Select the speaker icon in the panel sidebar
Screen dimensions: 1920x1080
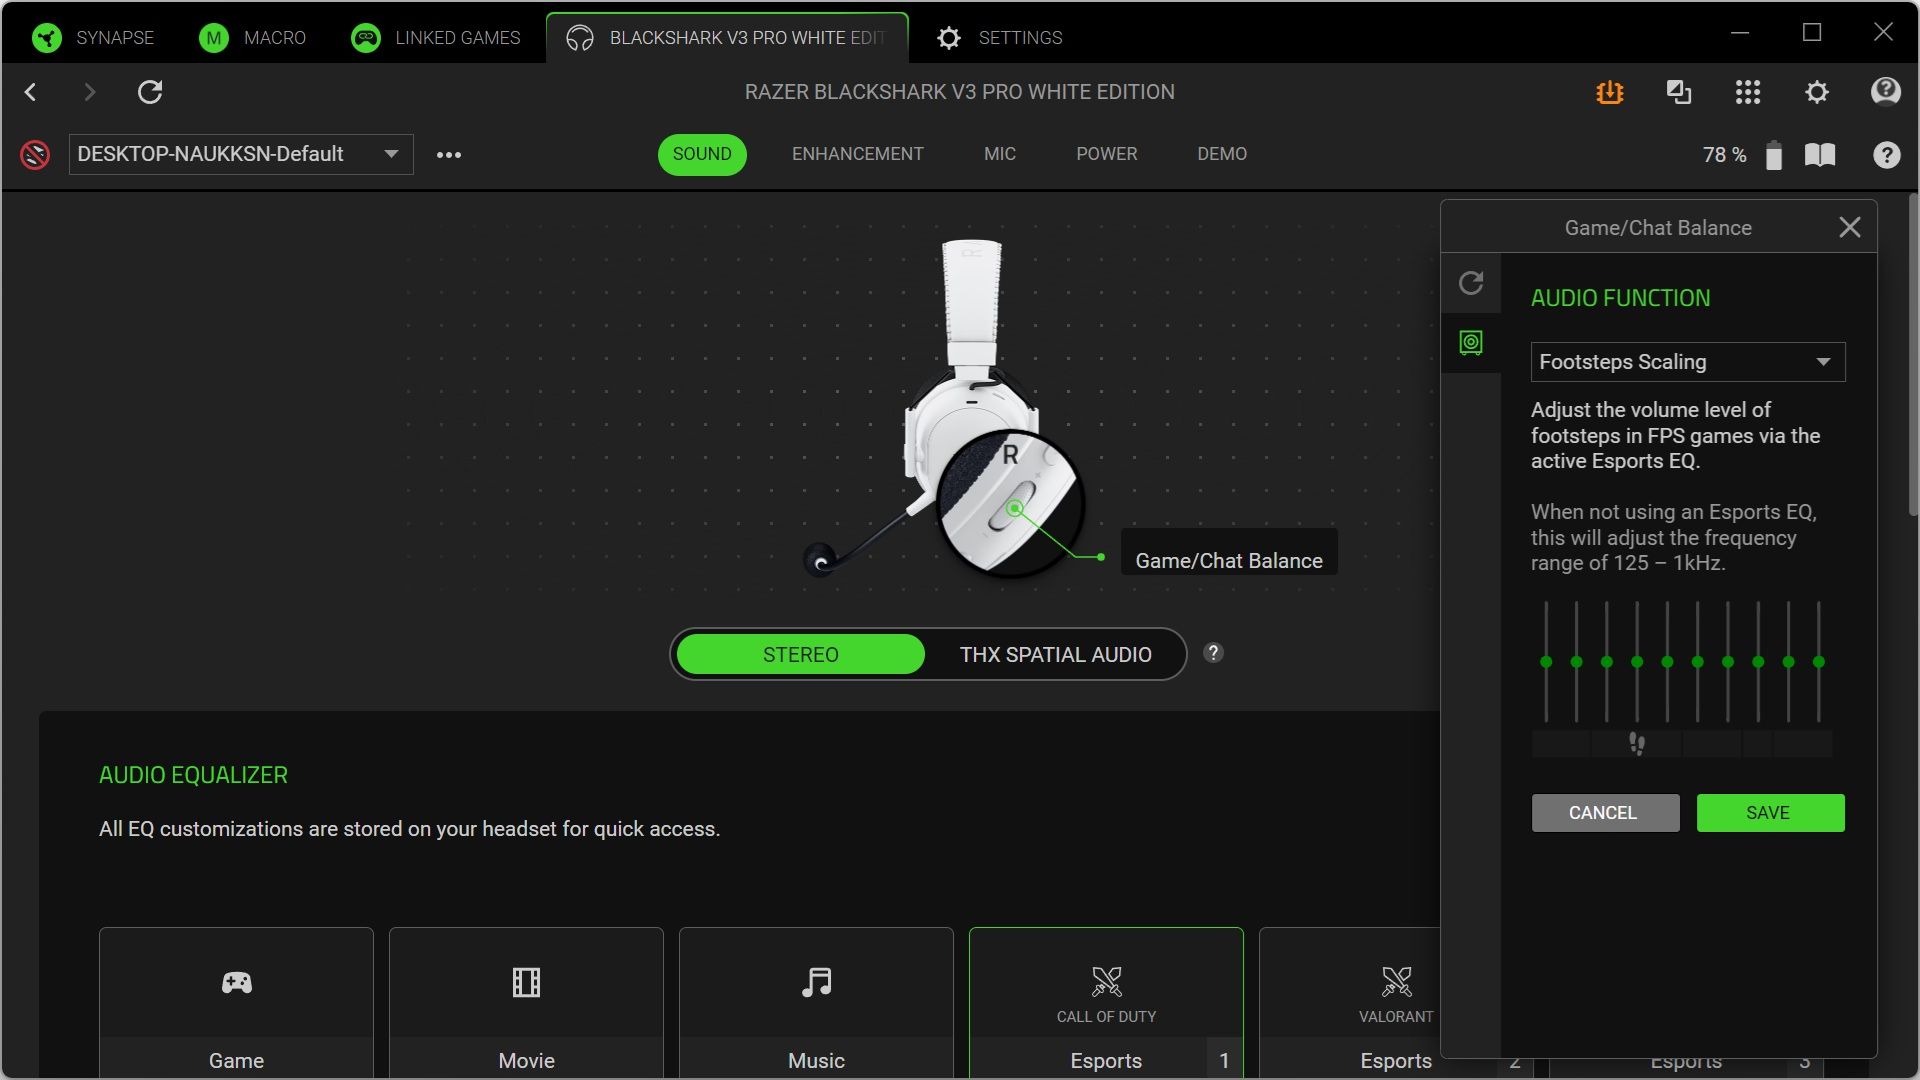1471,343
